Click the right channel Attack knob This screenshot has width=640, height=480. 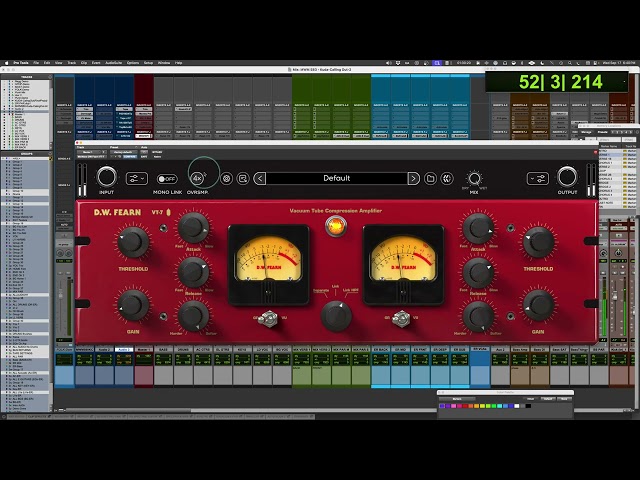(x=478, y=228)
